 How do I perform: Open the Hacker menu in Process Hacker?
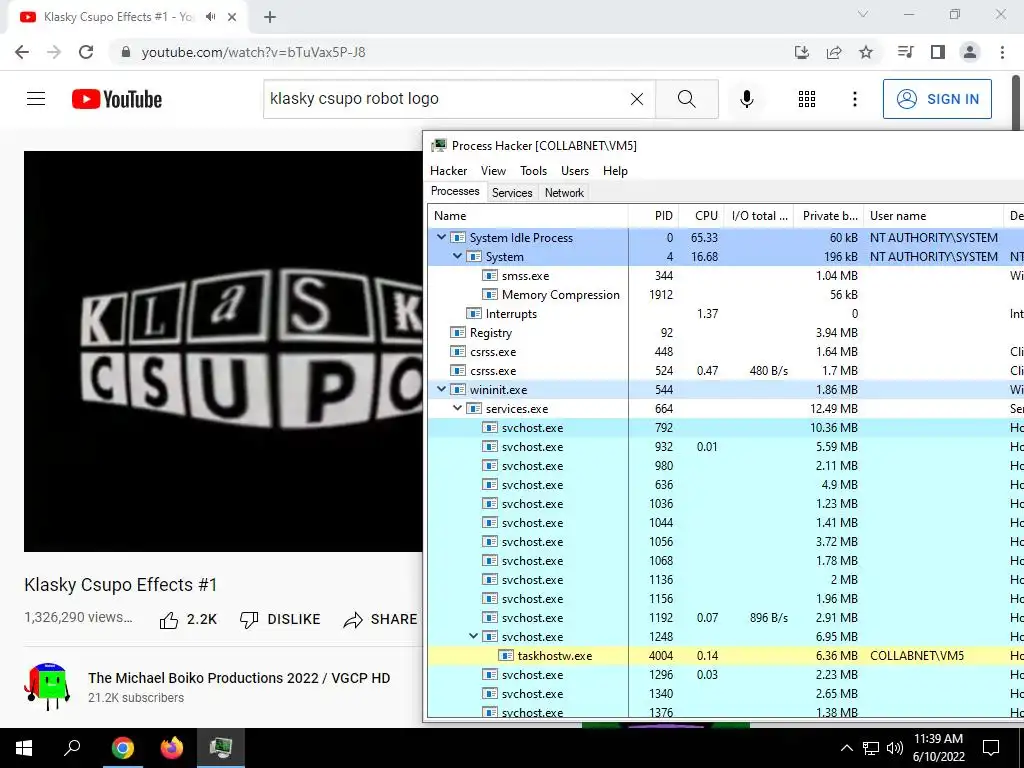click(449, 170)
